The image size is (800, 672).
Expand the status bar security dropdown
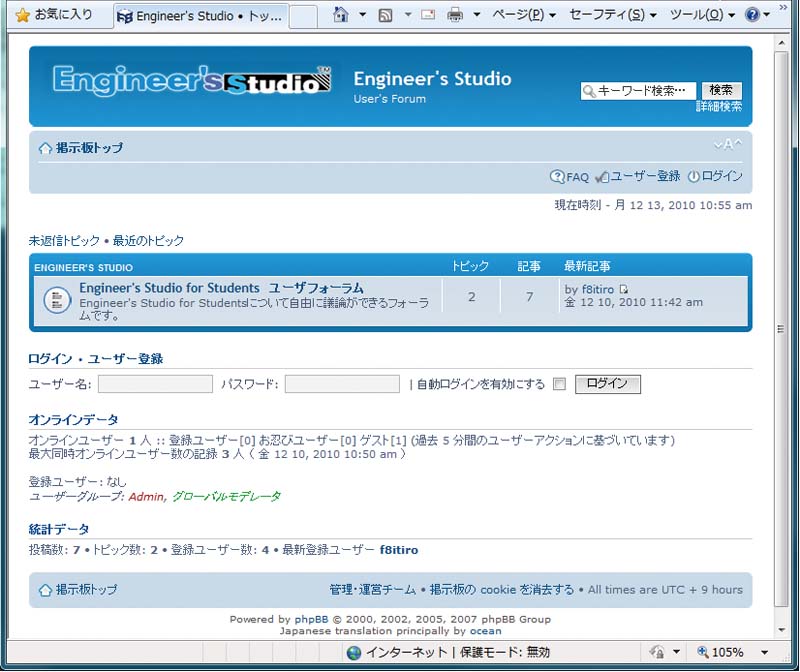pos(677,652)
